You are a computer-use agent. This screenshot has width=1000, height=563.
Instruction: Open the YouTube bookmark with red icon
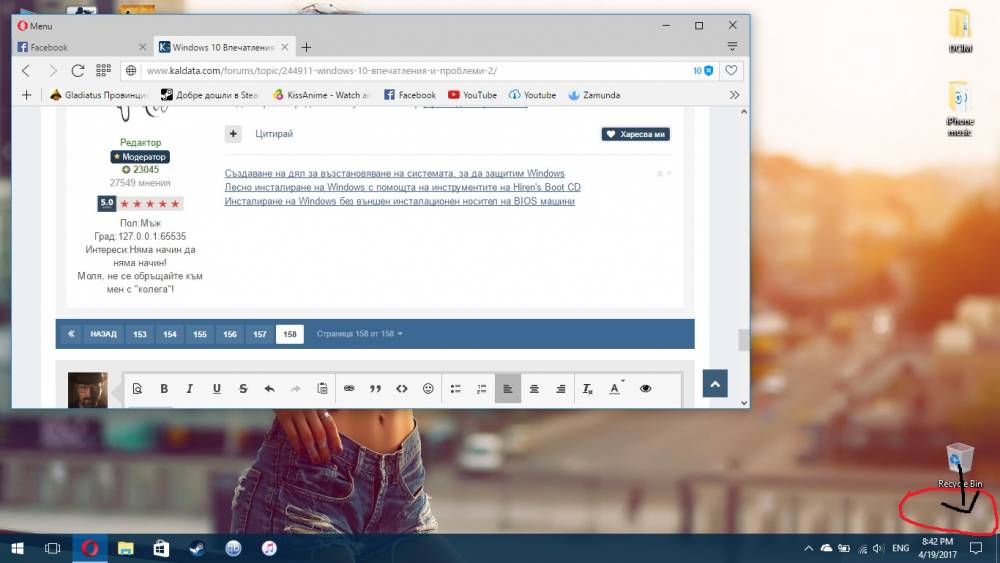coord(472,95)
